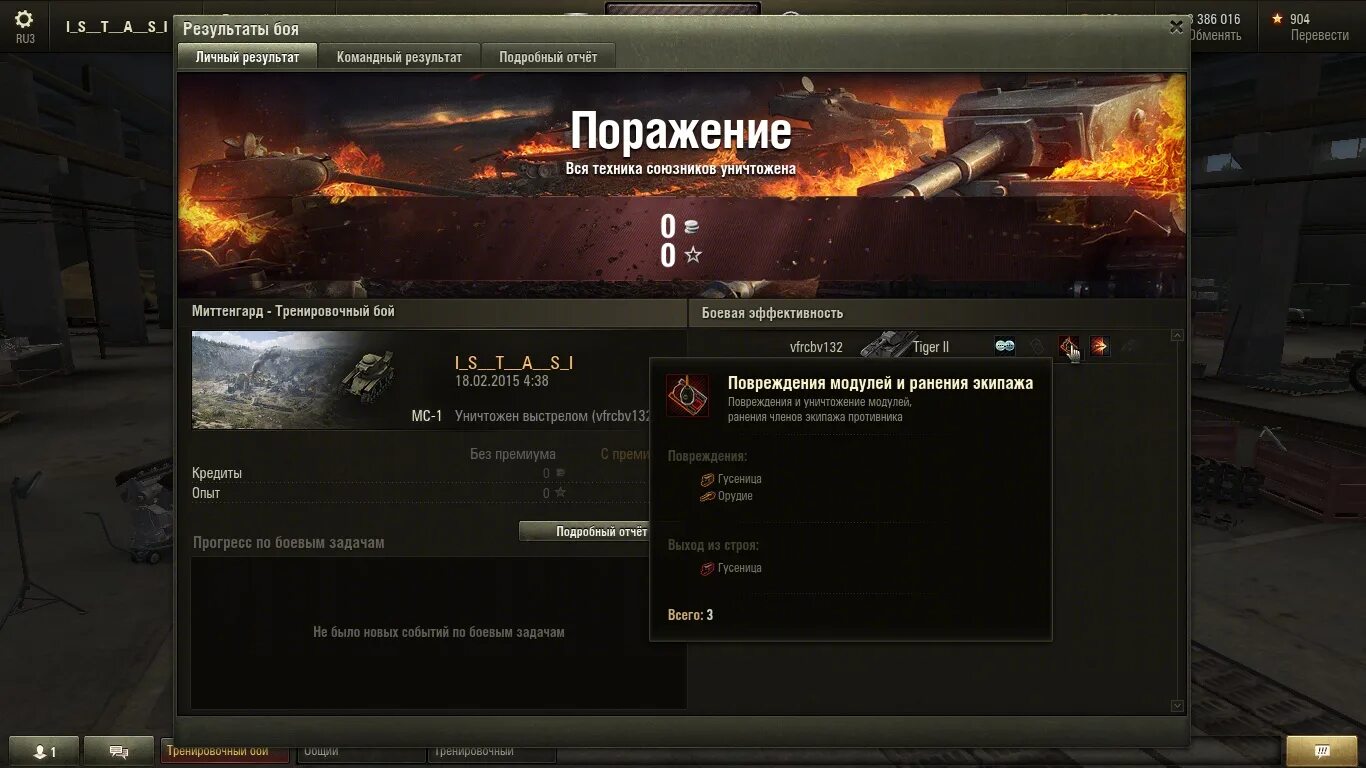Click the gold star 904 free experience icon

[x=1277, y=19]
